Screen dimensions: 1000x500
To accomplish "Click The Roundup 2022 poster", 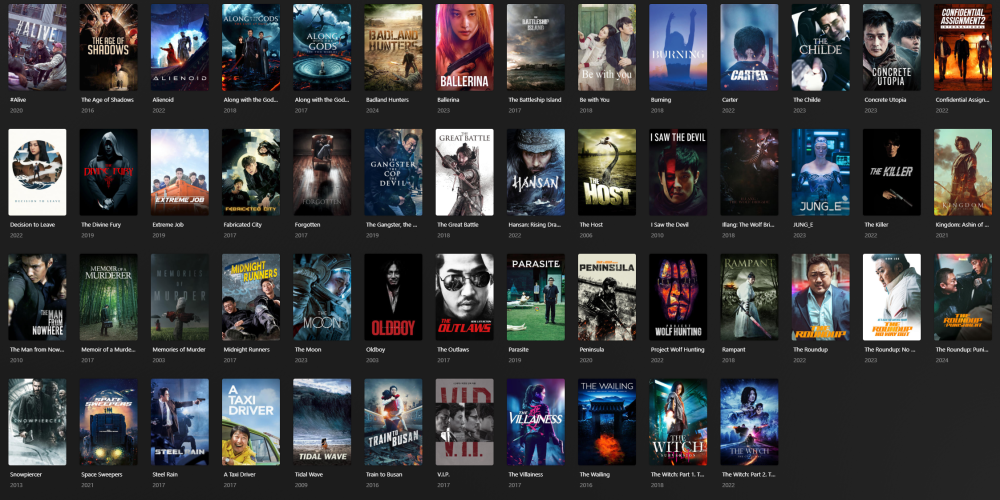I will 821,297.
